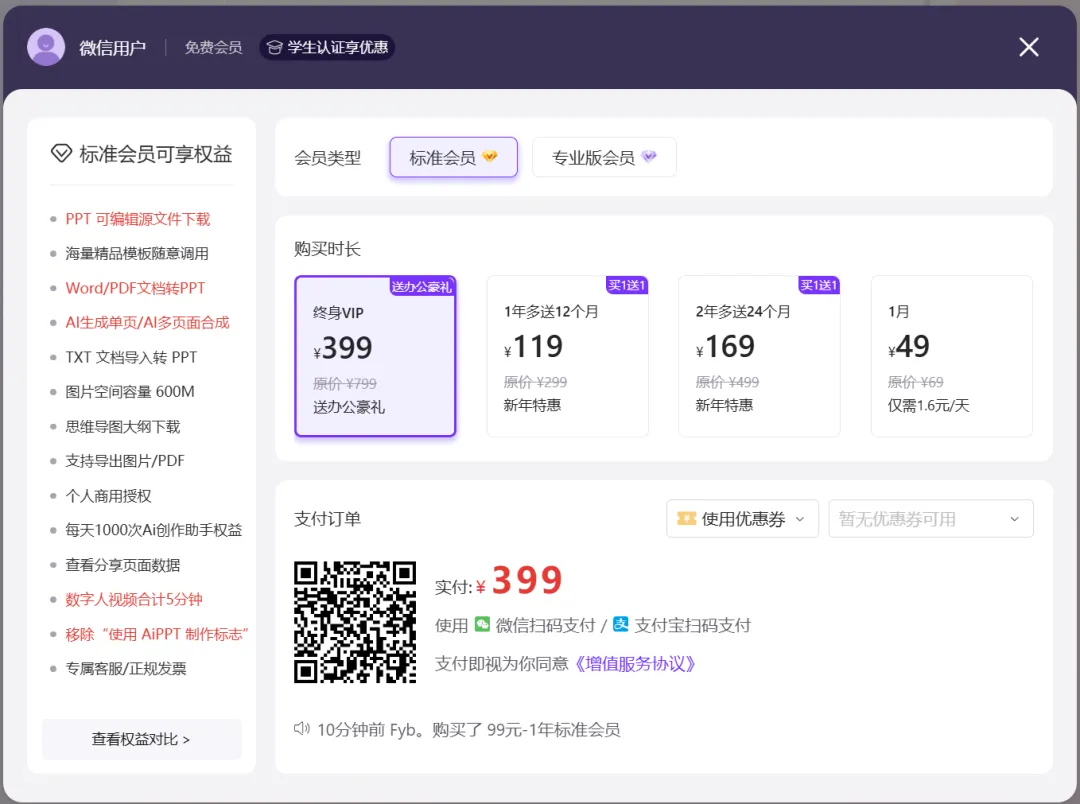Screen dimensions: 1080x804
Task: Select the 标准会员 membership tab
Action: pyautogui.click(x=453, y=158)
